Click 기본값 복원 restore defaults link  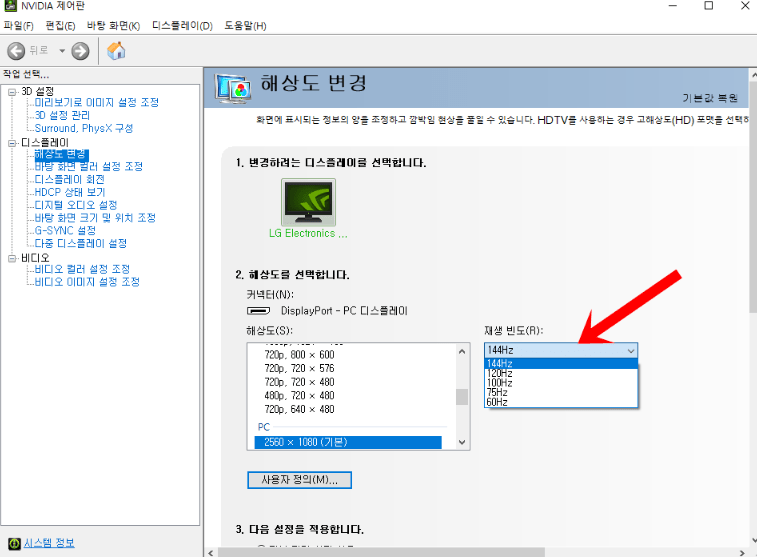710,98
